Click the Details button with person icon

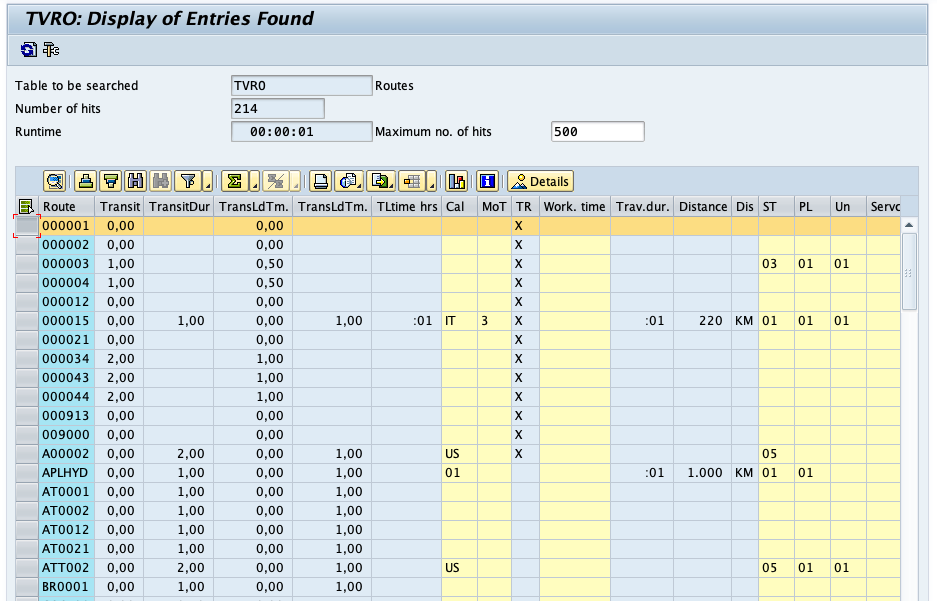click(x=540, y=181)
